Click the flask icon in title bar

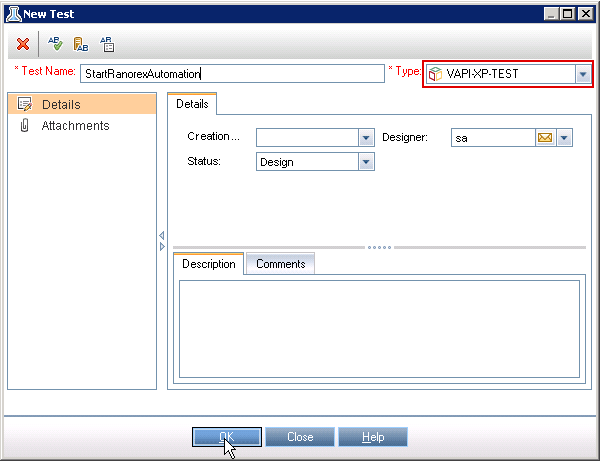(x=13, y=14)
